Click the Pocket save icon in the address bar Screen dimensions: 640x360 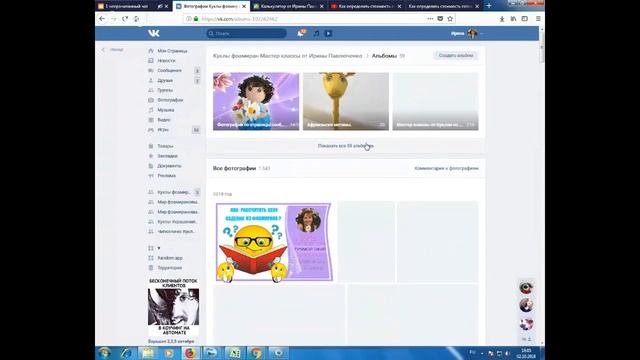440,19
